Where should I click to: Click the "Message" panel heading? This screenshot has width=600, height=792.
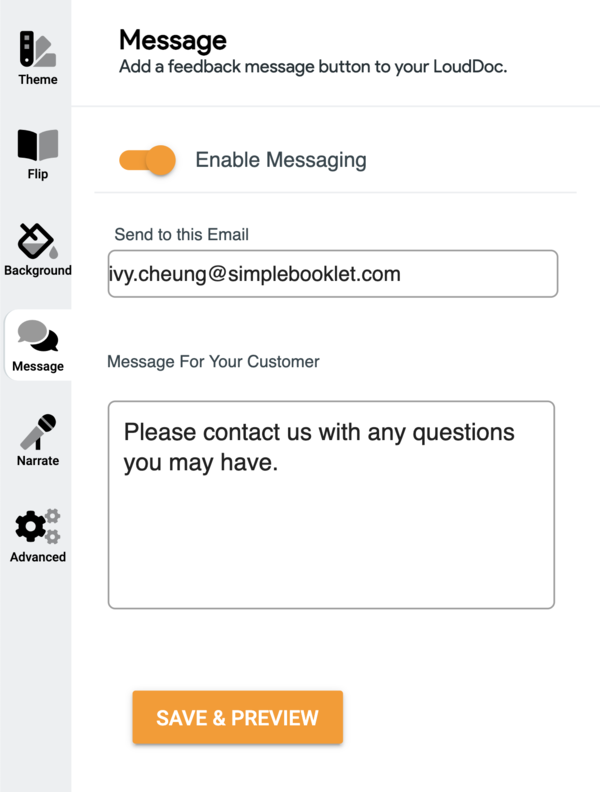[x=172, y=40]
